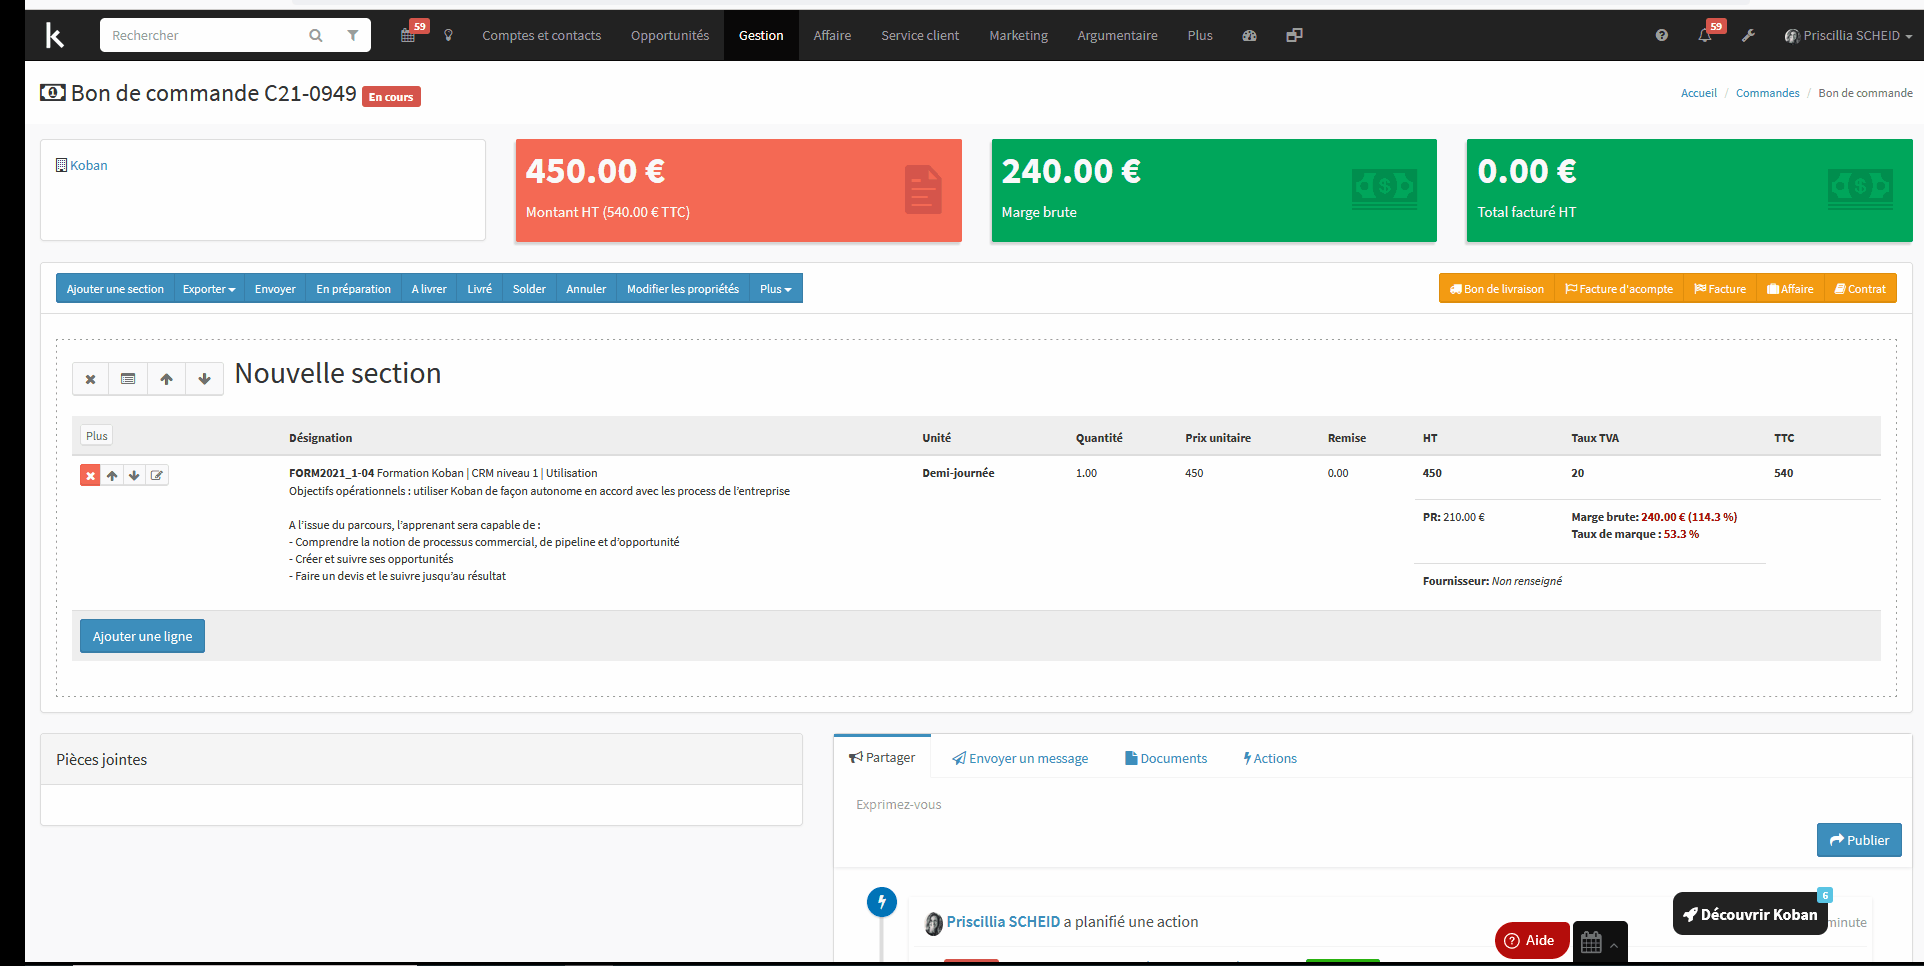This screenshot has width=1924, height=966.
Task: Go to Commandes in the breadcrumb
Action: (1767, 93)
